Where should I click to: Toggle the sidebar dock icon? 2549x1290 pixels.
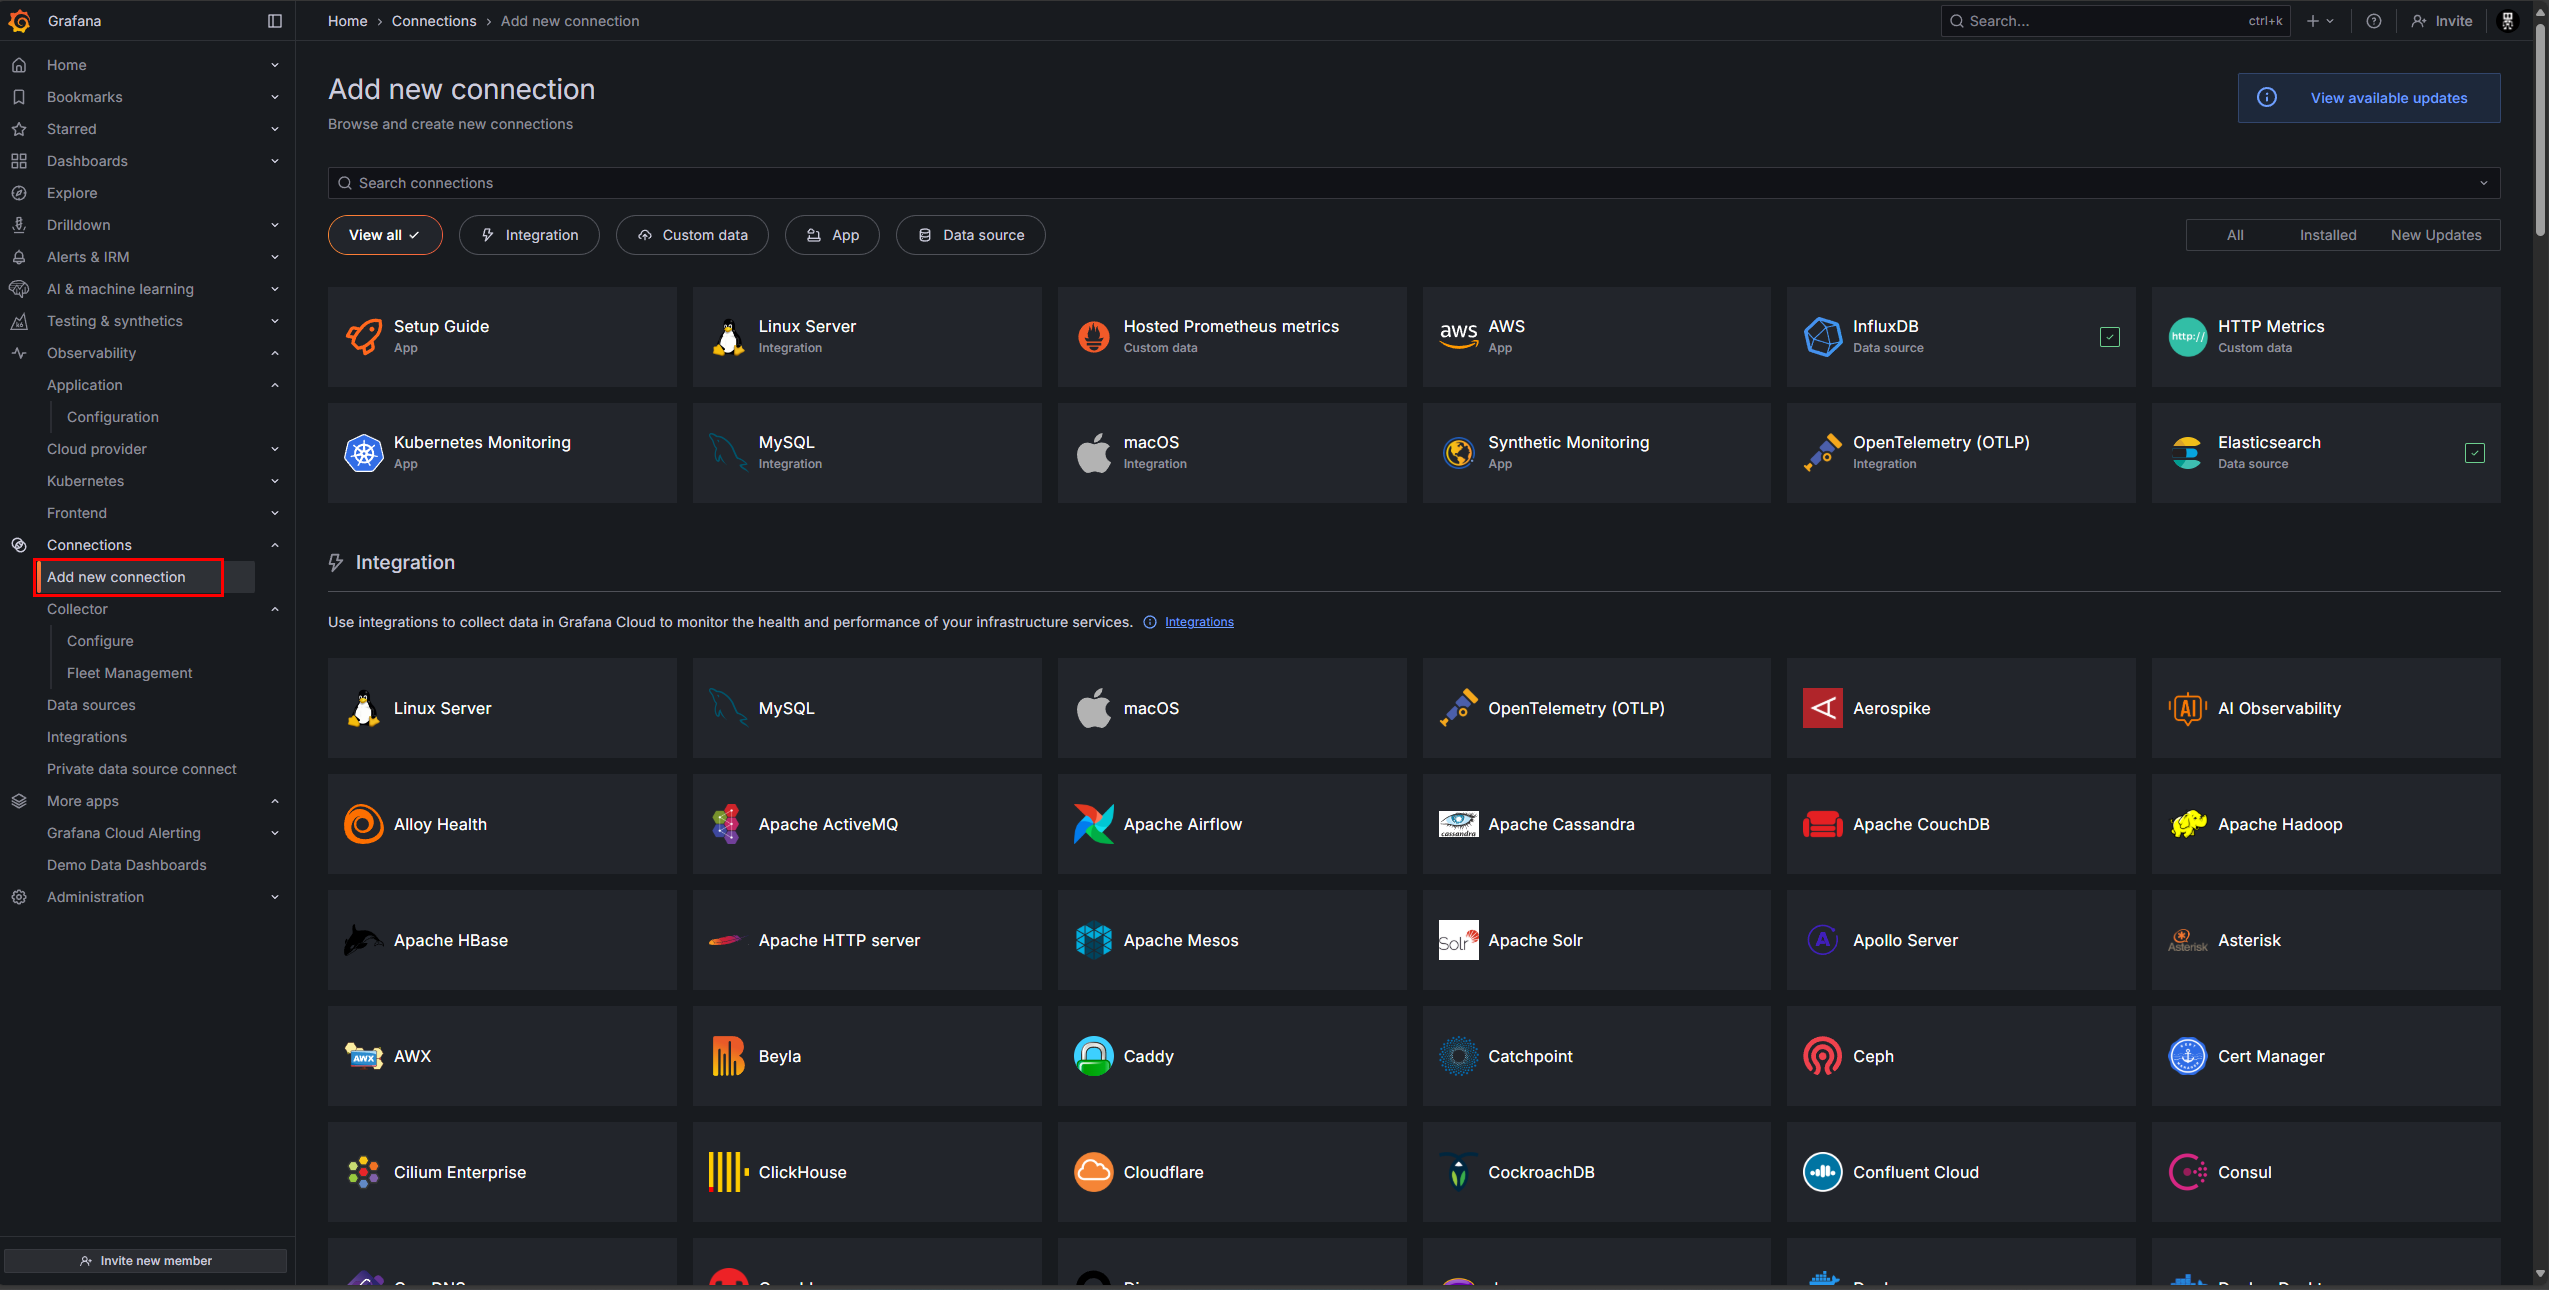tap(275, 21)
